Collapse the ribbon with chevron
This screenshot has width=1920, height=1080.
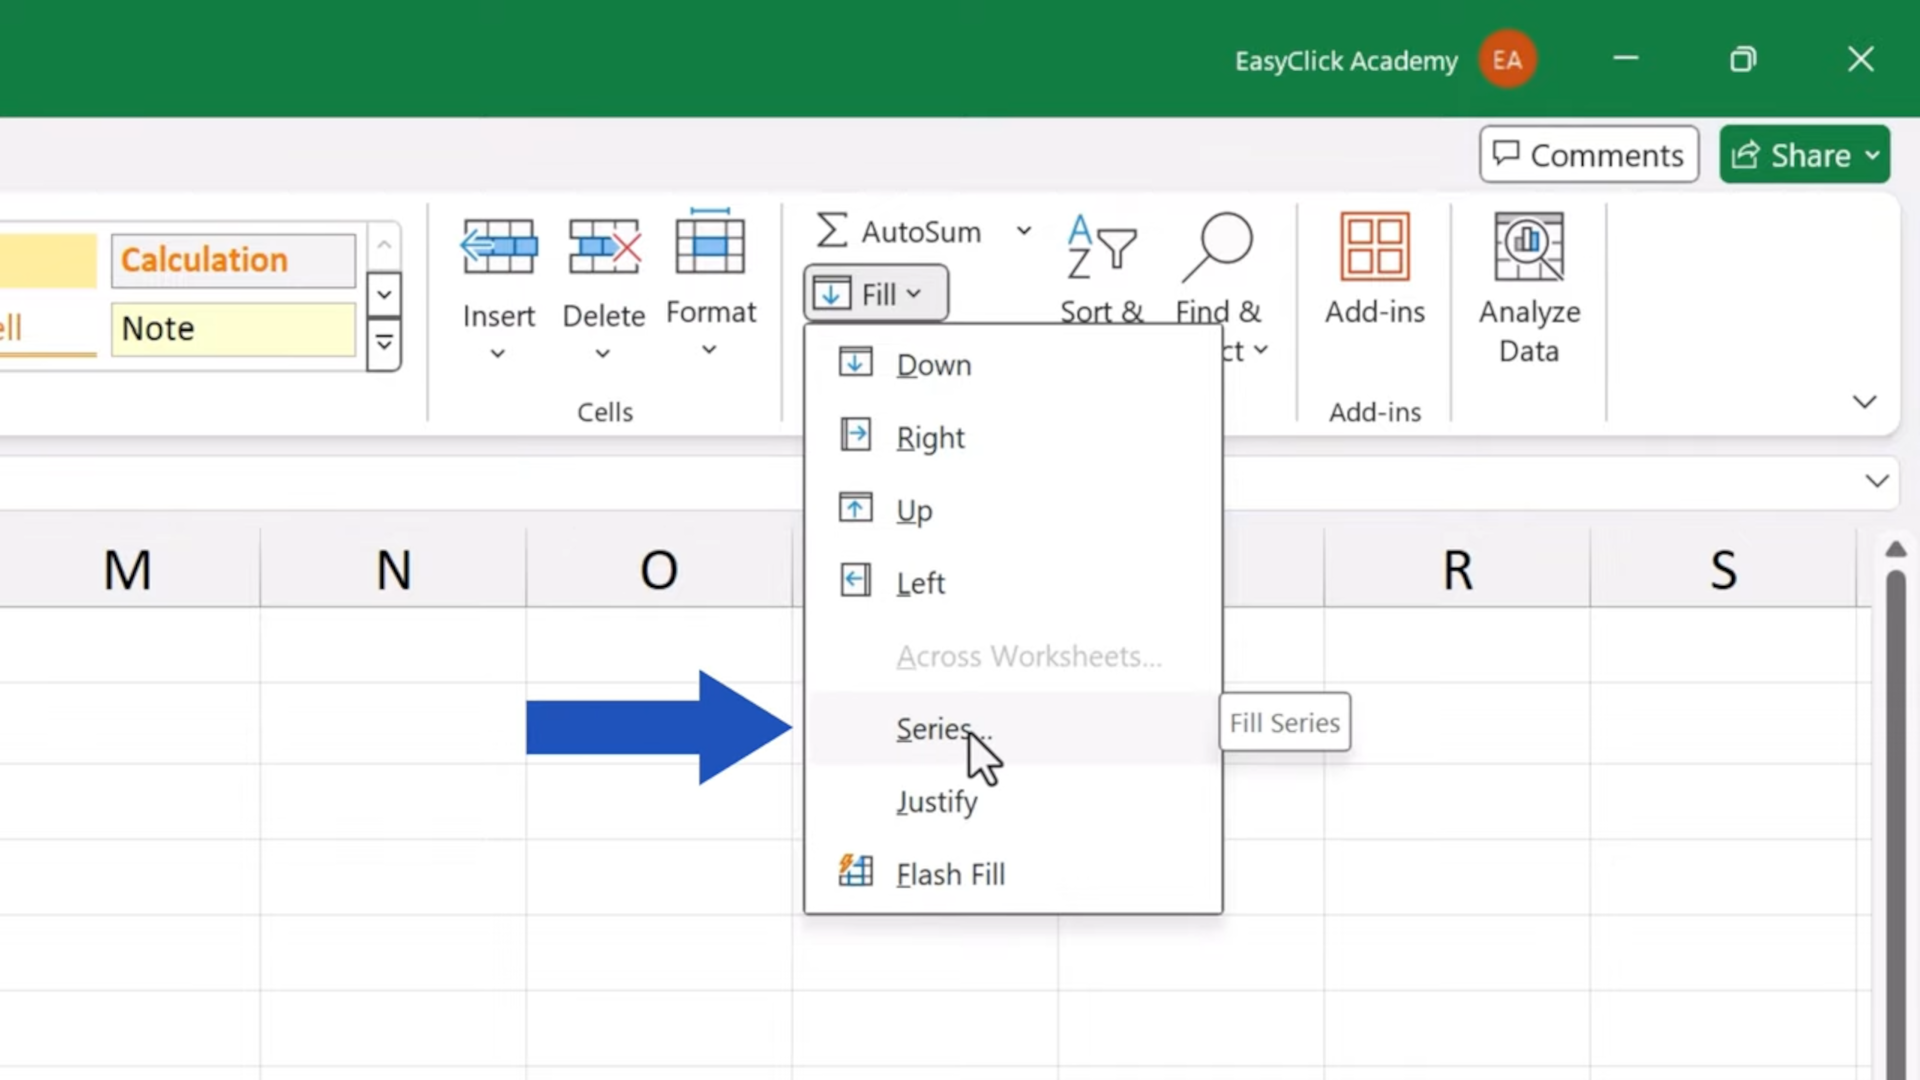(1864, 402)
